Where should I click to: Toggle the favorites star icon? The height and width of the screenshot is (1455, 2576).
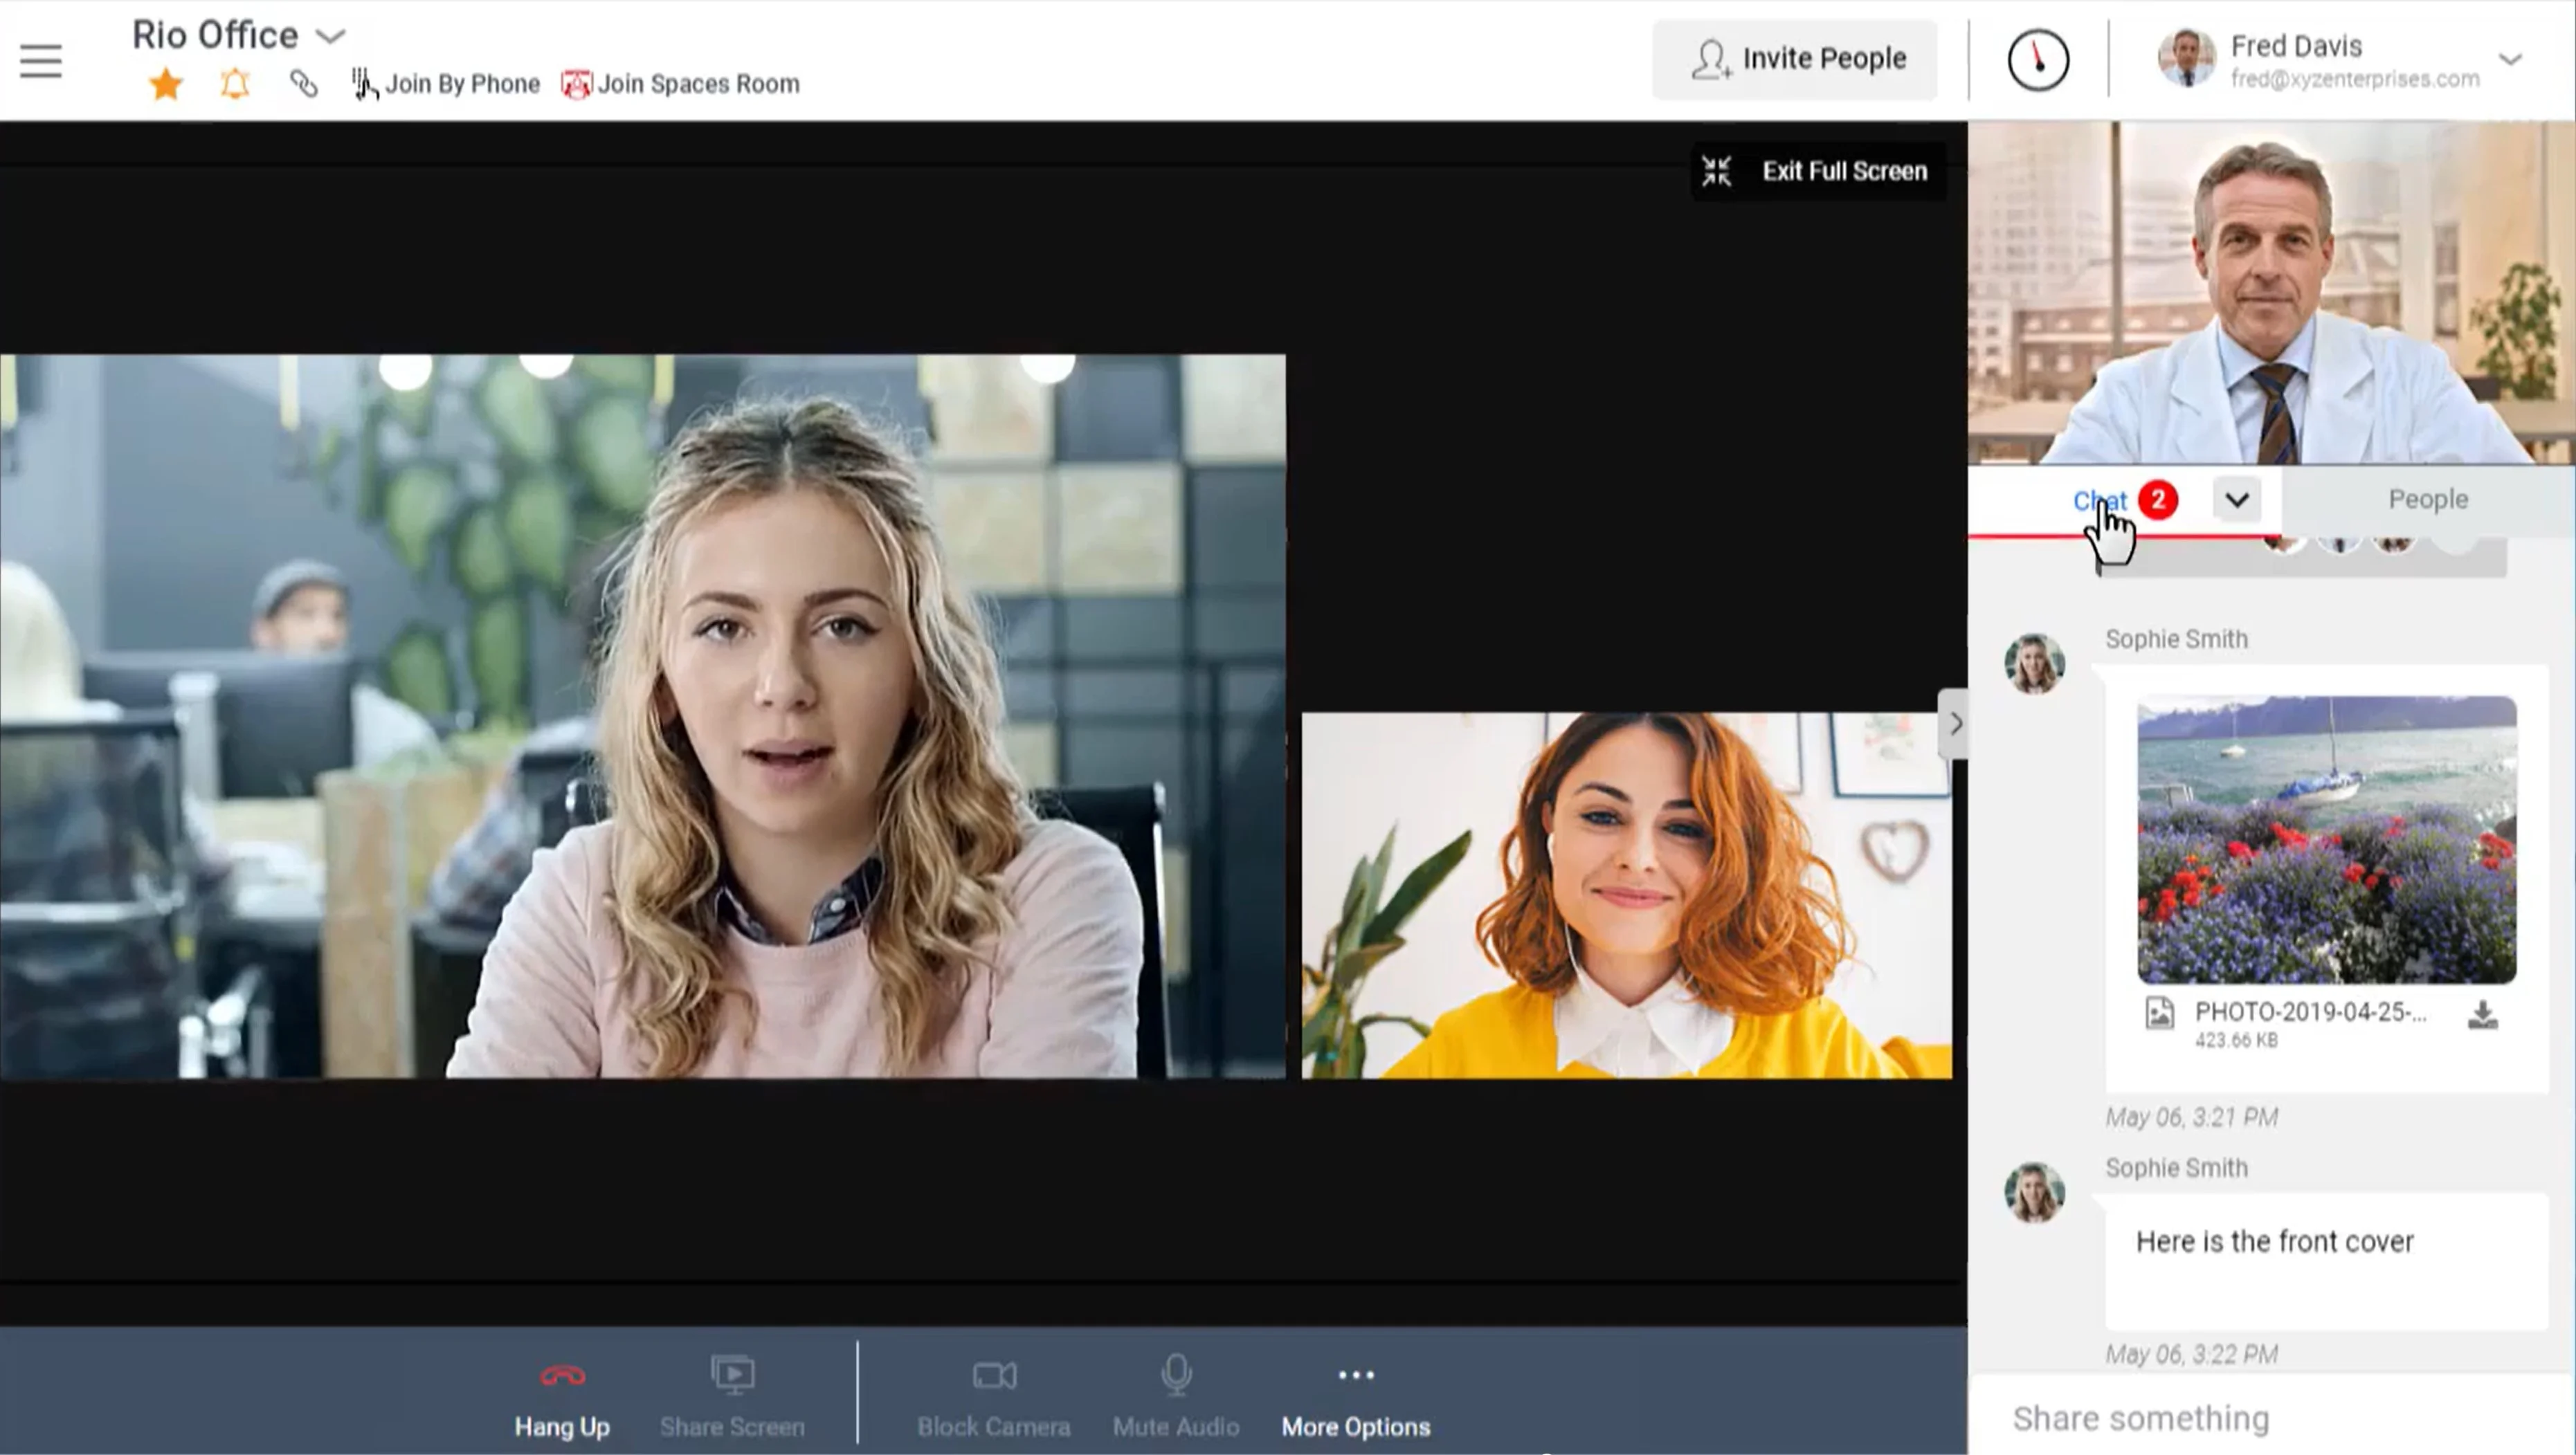165,83
